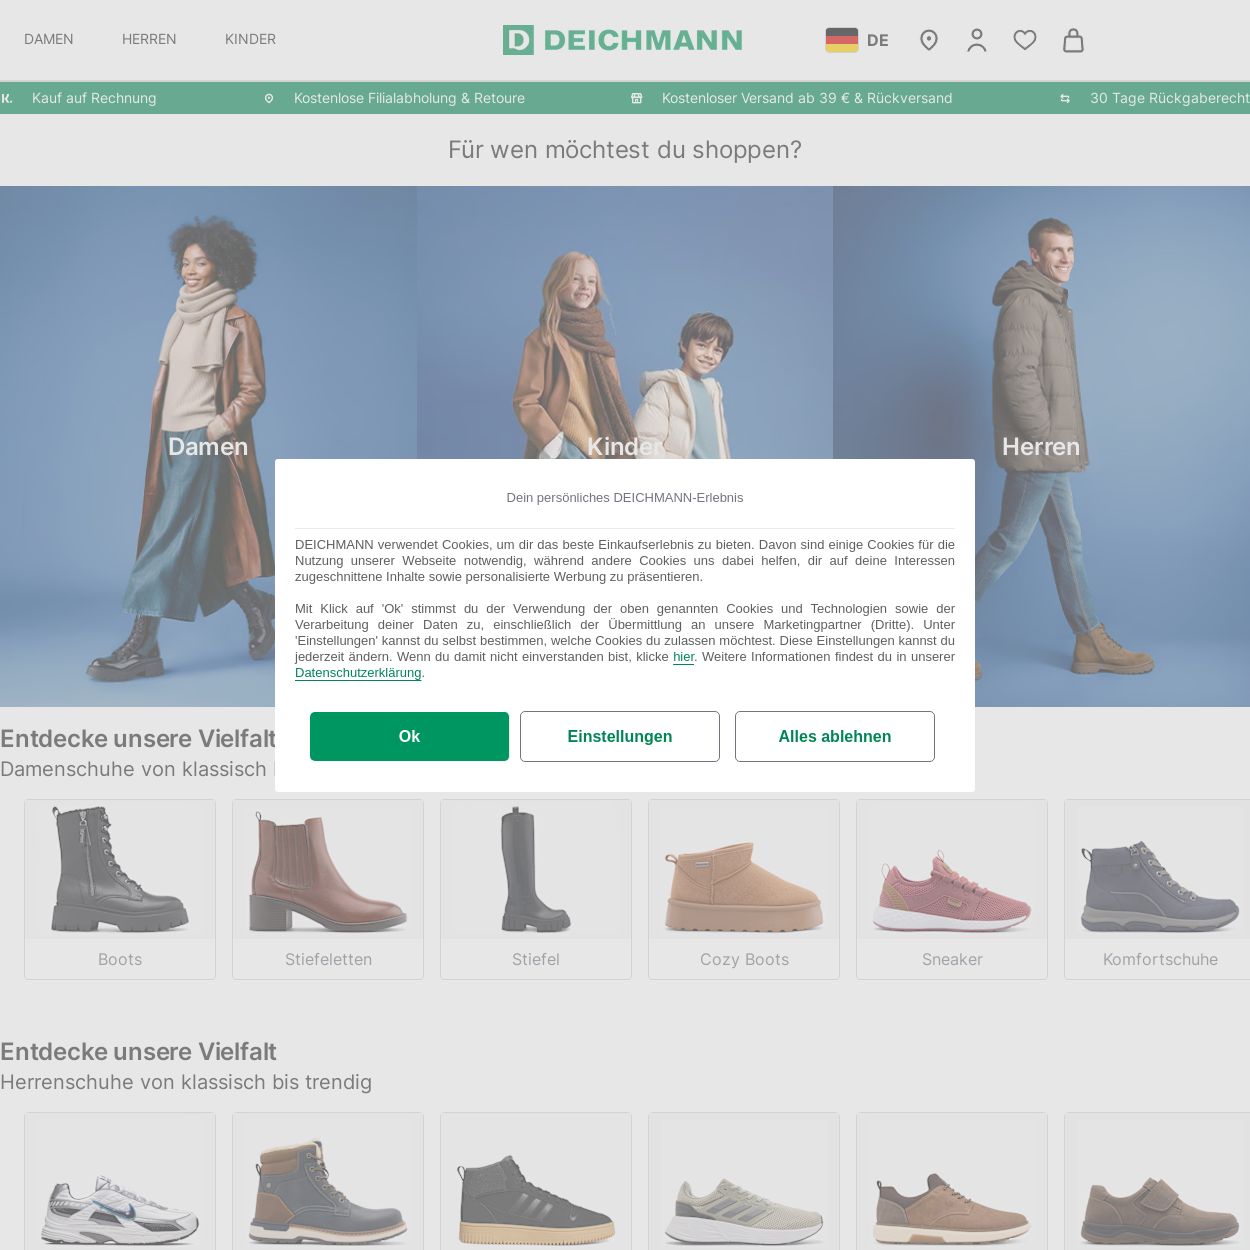Accept cookies with the Ok button
Viewport: 1250px width, 1250px height.
tap(409, 736)
